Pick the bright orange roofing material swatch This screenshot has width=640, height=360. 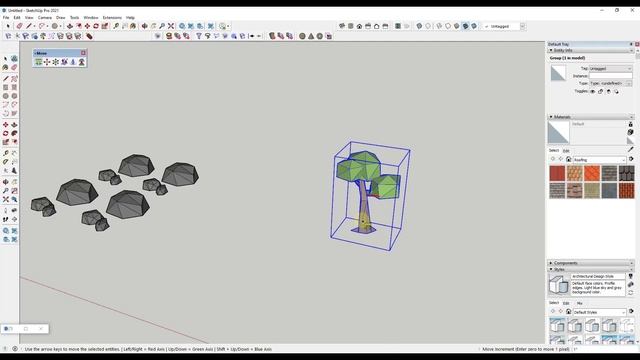[592, 173]
